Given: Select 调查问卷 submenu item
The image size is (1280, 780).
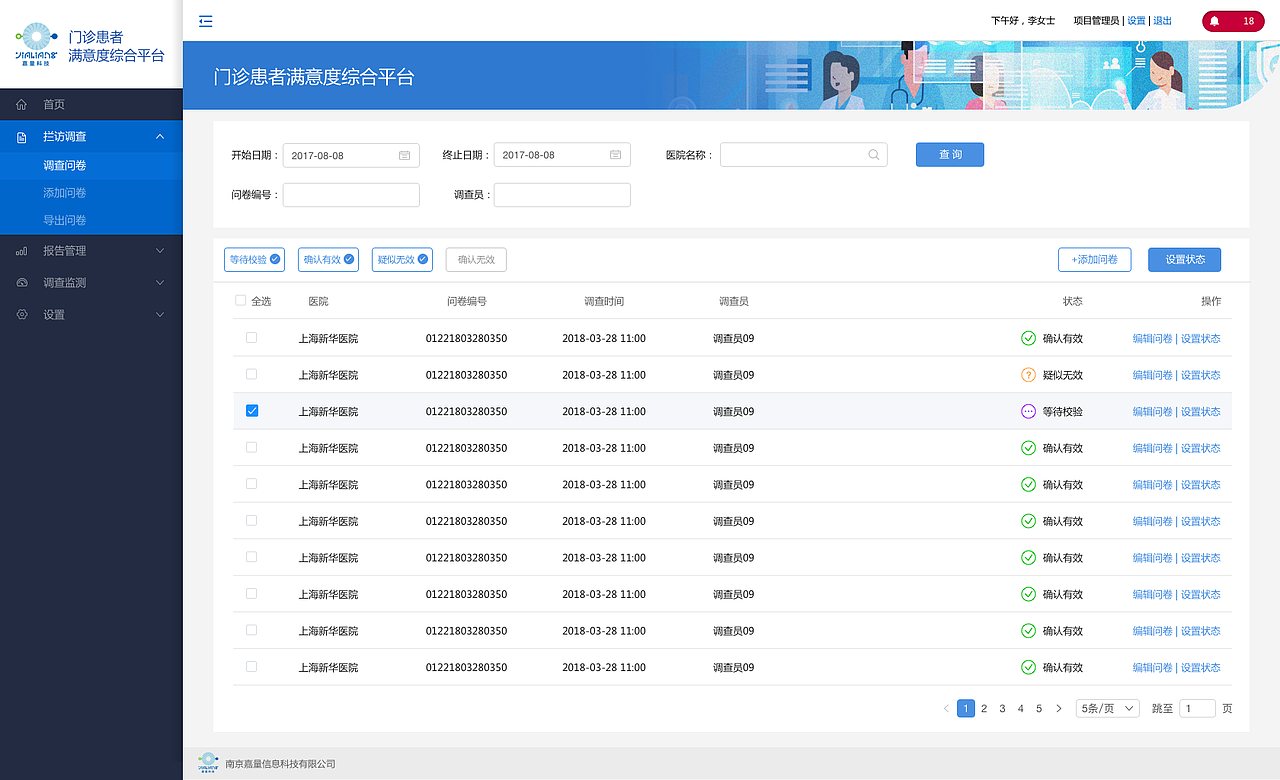Looking at the screenshot, I should coord(91,166).
